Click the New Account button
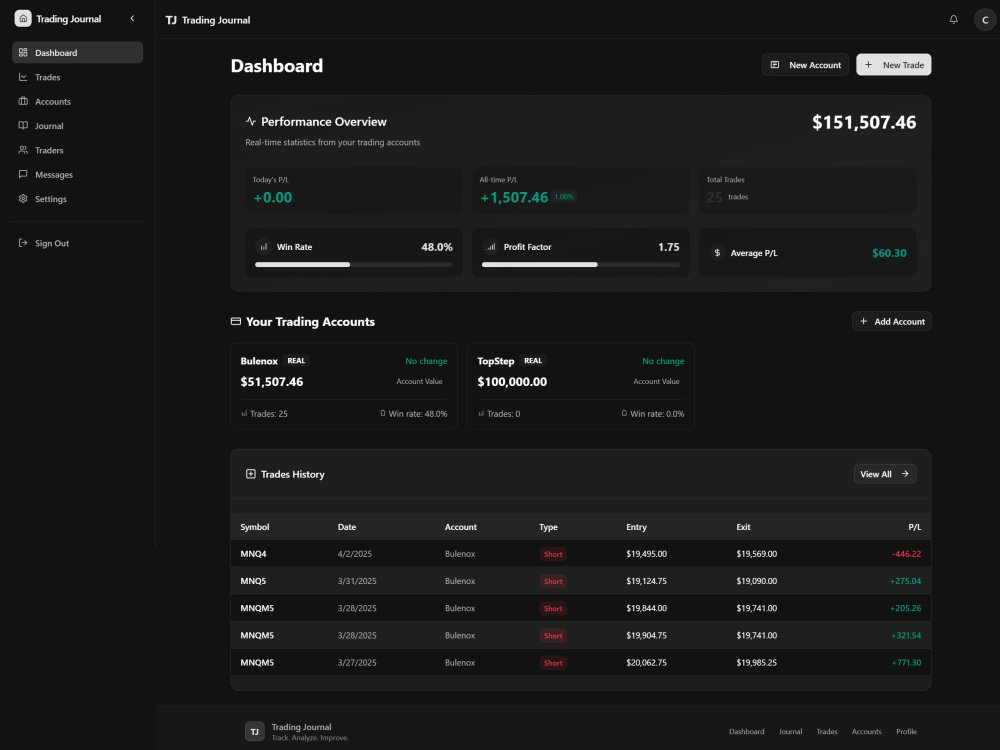The image size is (1000, 750). pyautogui.click(x=805, y=64)
